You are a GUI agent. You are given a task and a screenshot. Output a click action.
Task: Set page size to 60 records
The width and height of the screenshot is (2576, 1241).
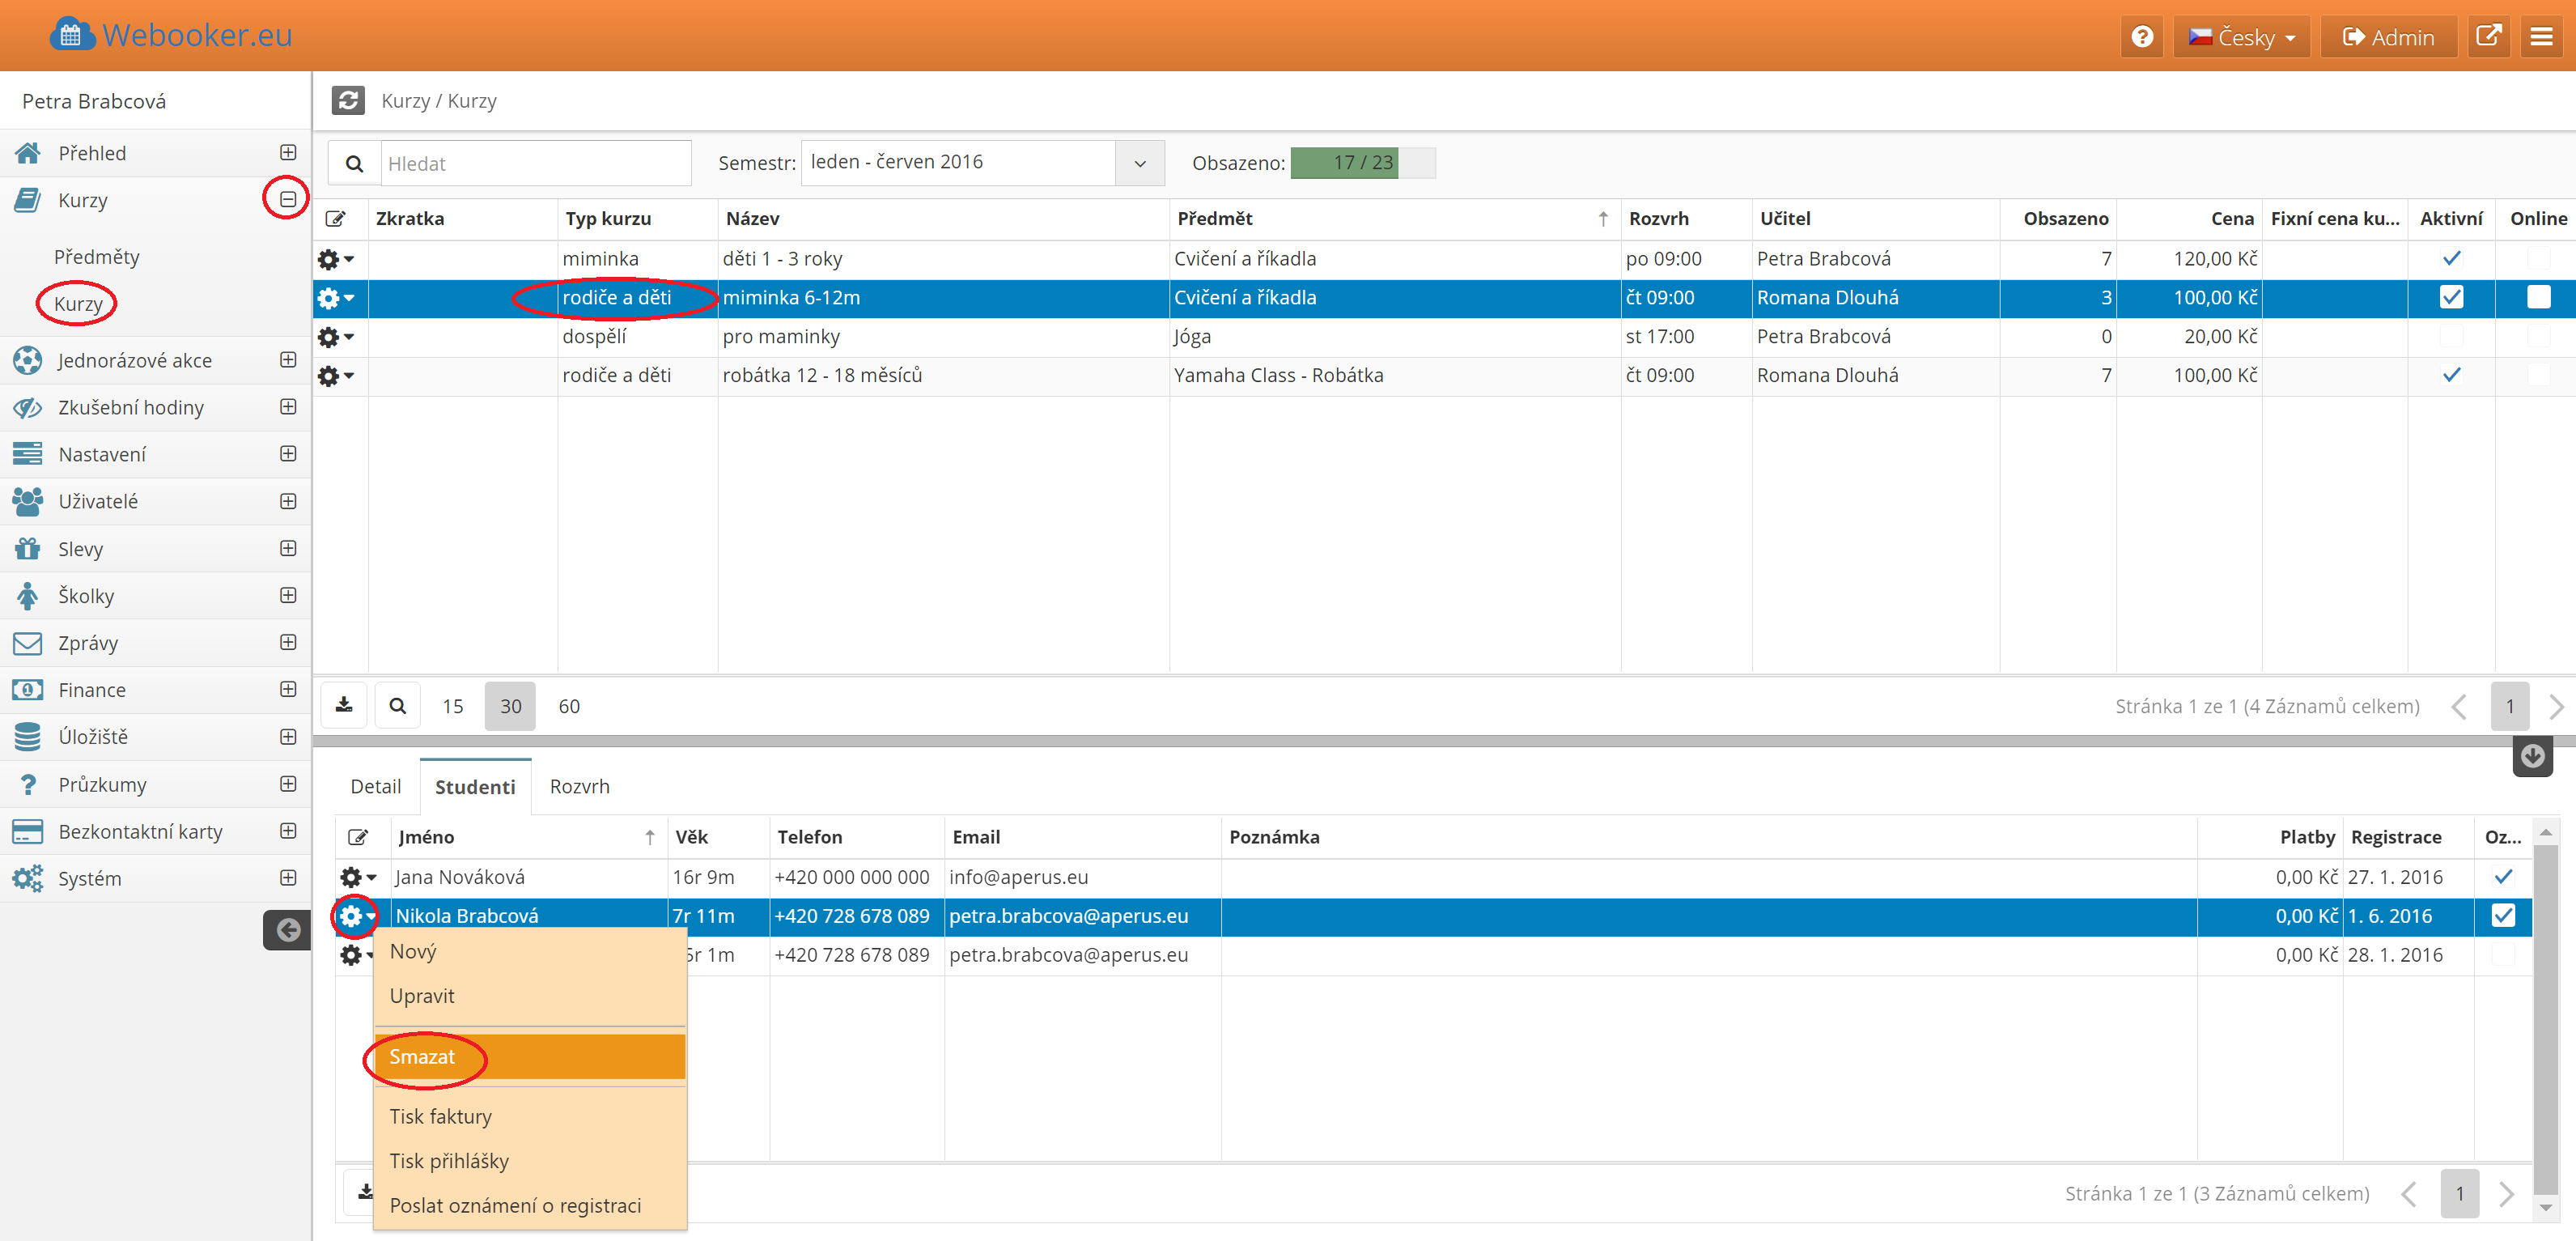click(x=569, y=706)
